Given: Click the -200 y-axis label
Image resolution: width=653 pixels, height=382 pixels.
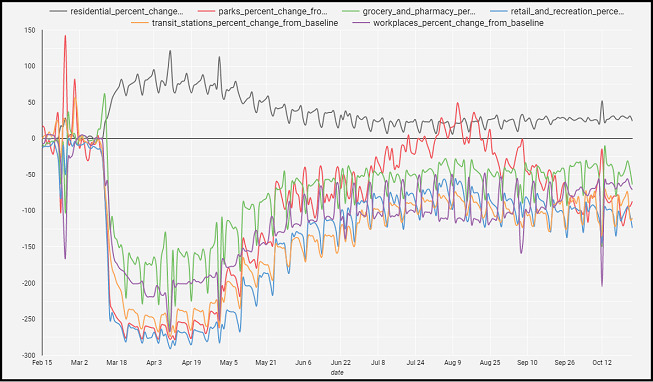Looking at the screenshot, I should pos(29,283).
